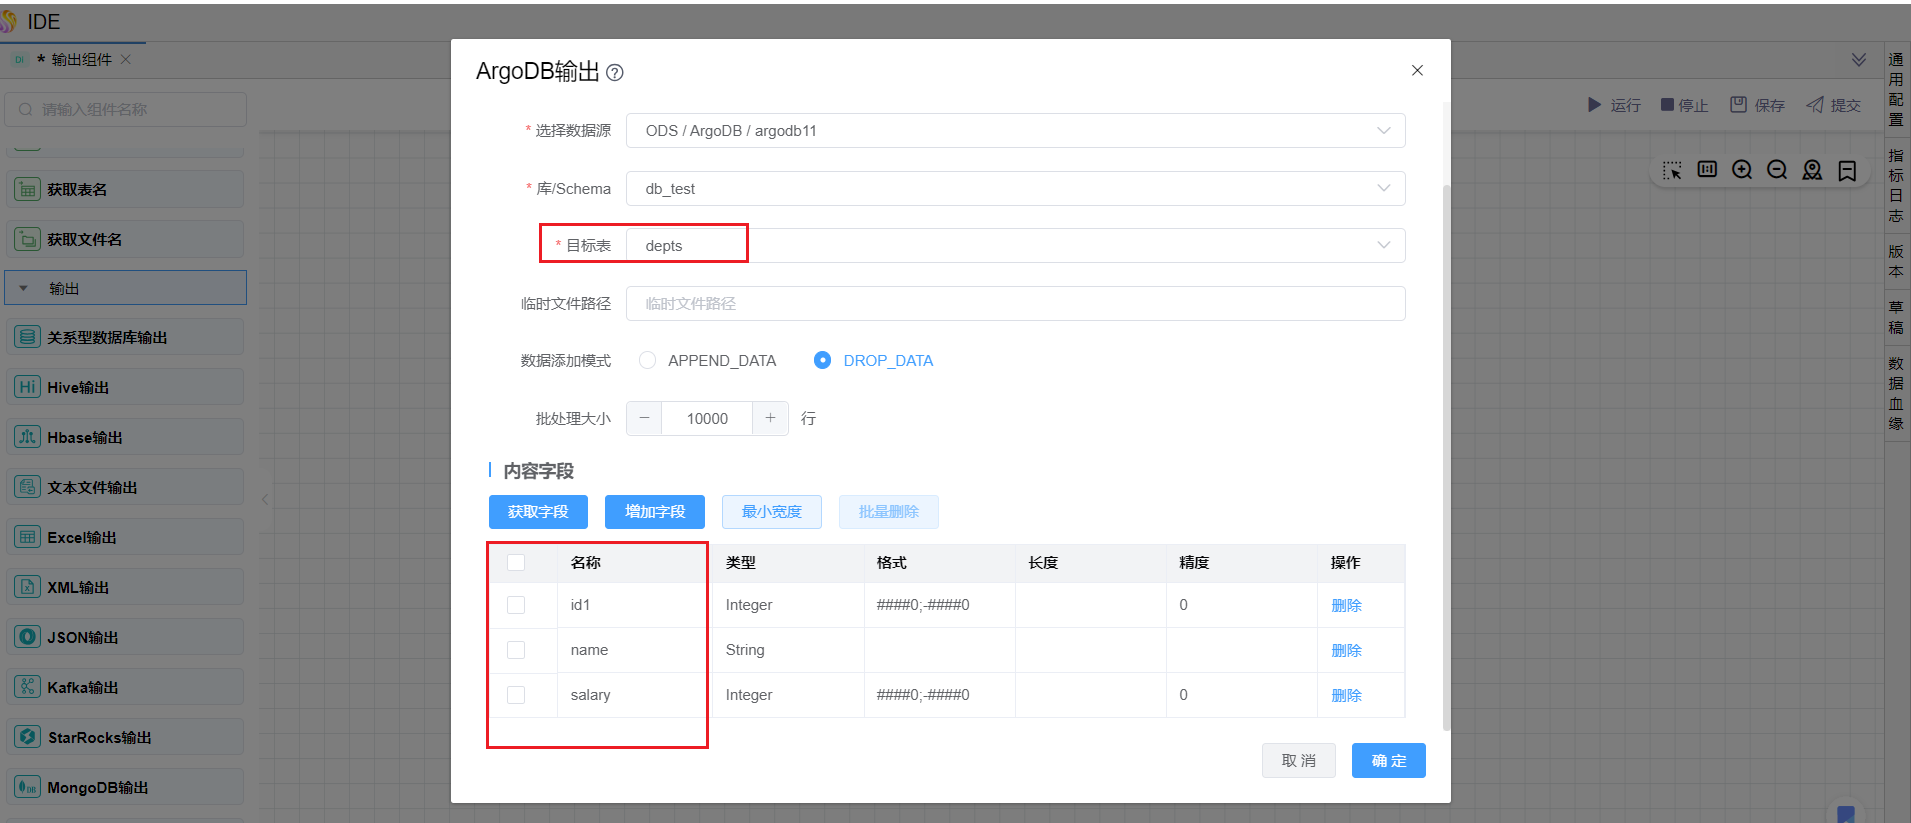Delete the salary field row via 删除
Screen dimensions: 1911x823
(x=1346, y=695)
